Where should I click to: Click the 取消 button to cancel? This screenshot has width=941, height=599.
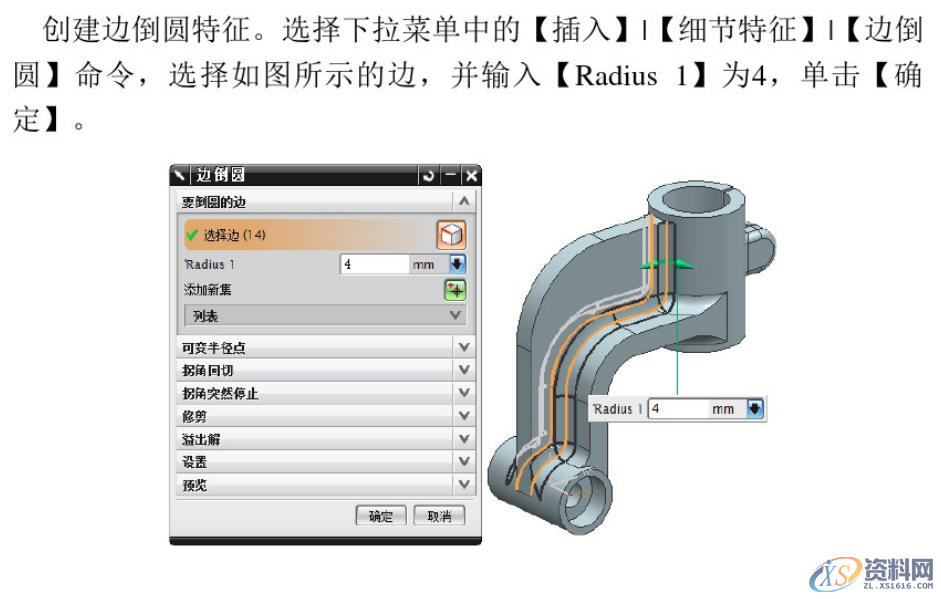(442, 515)
